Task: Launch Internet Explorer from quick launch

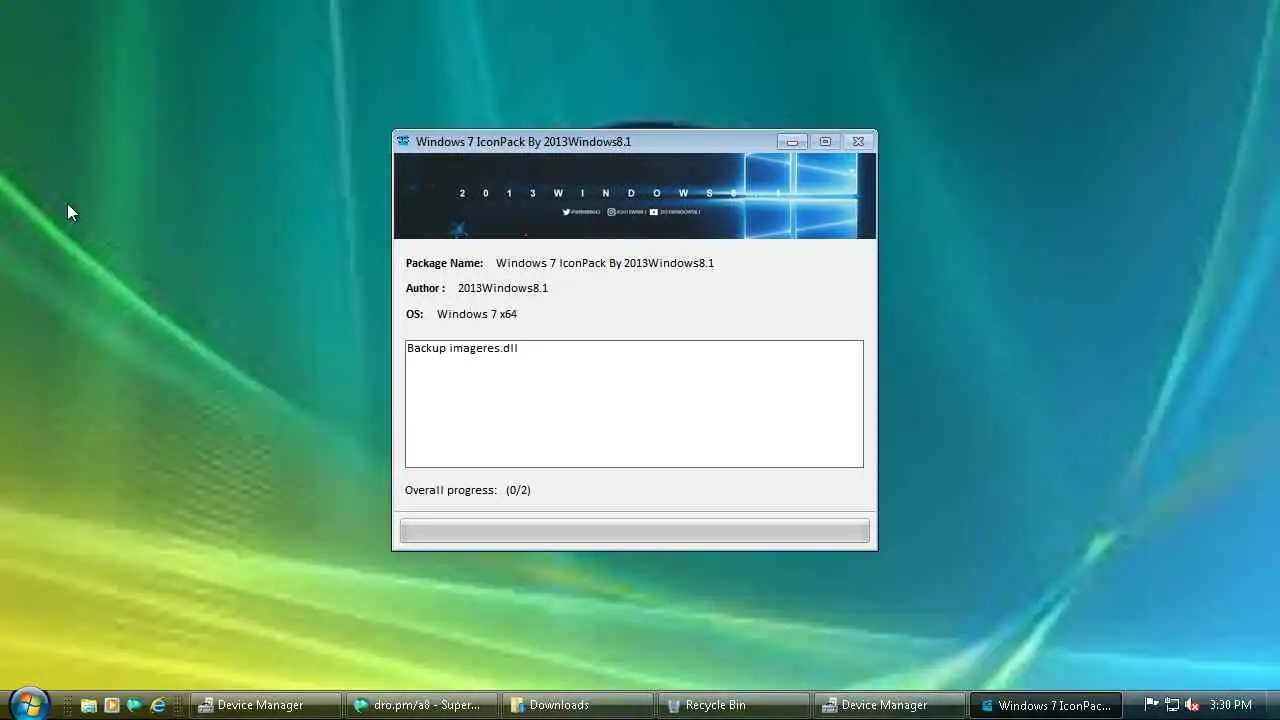Action: coord(158,705)
